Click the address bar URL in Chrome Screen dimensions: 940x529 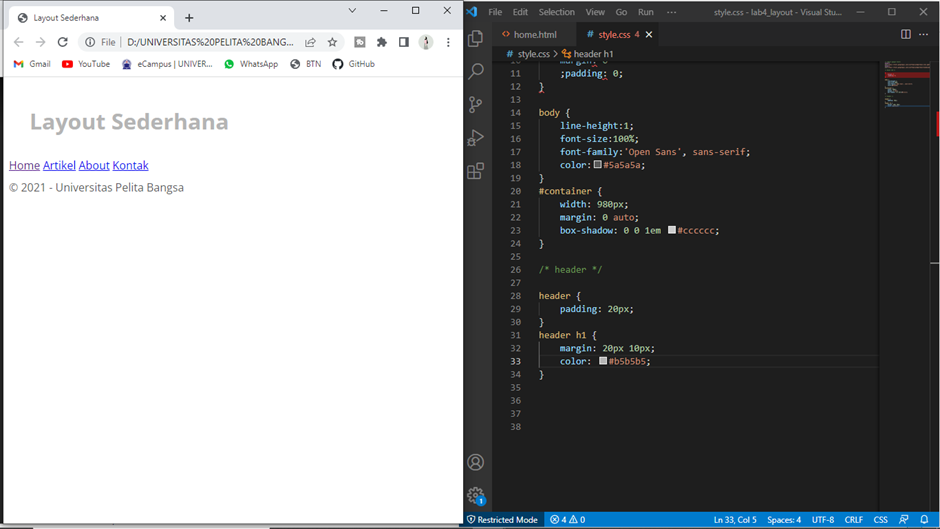(210, 42)
